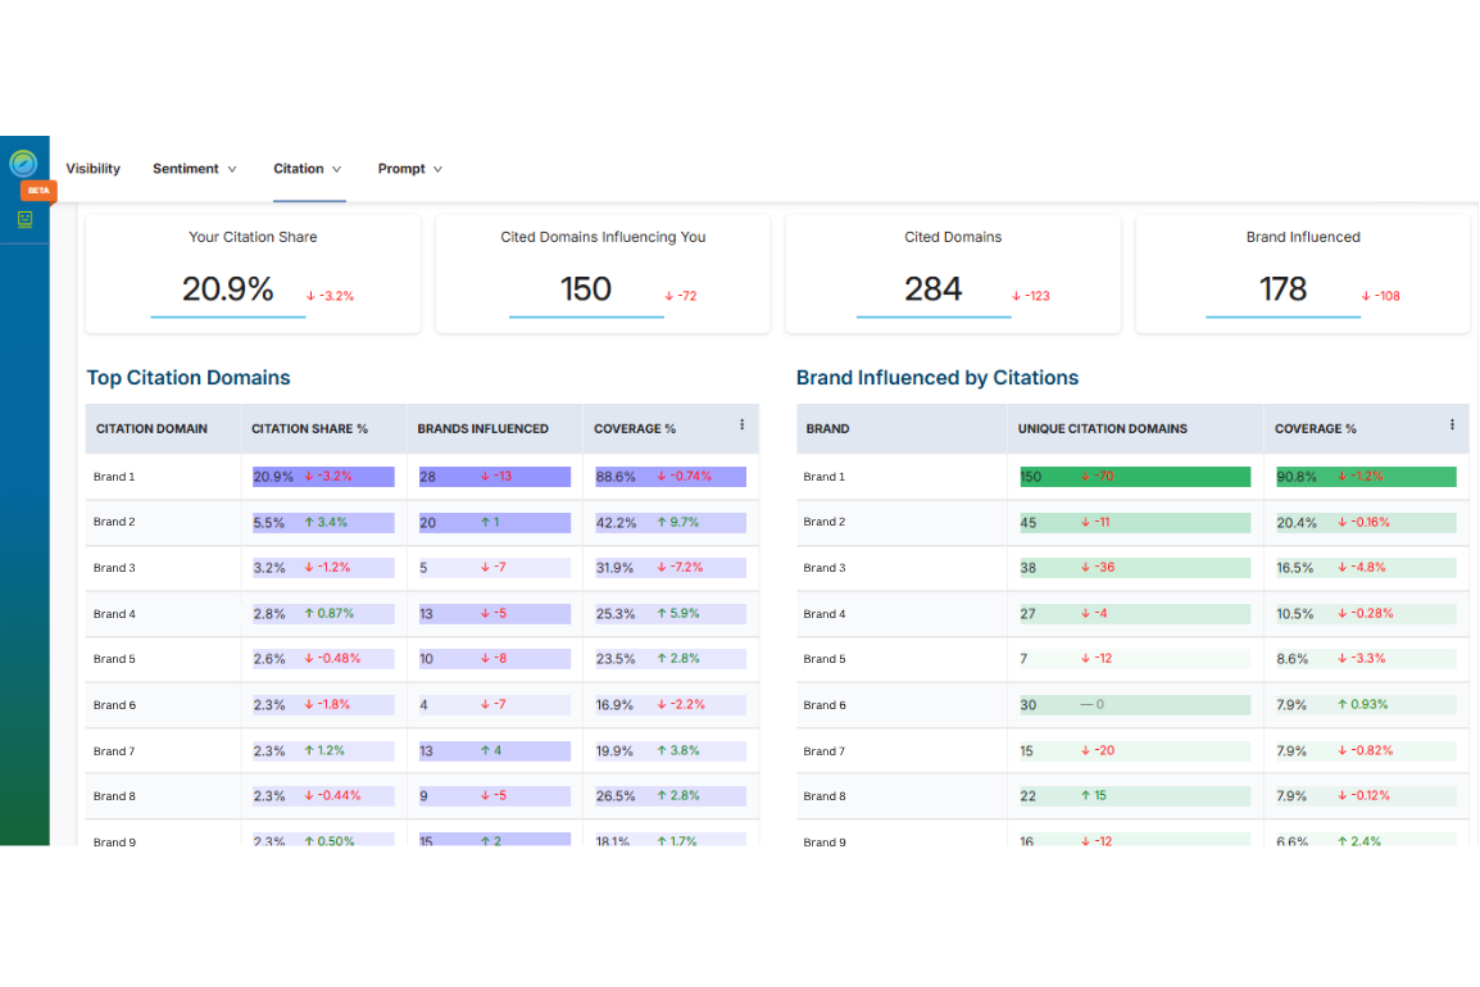Click the Cited Domains Influencing You card

point(602,273)
